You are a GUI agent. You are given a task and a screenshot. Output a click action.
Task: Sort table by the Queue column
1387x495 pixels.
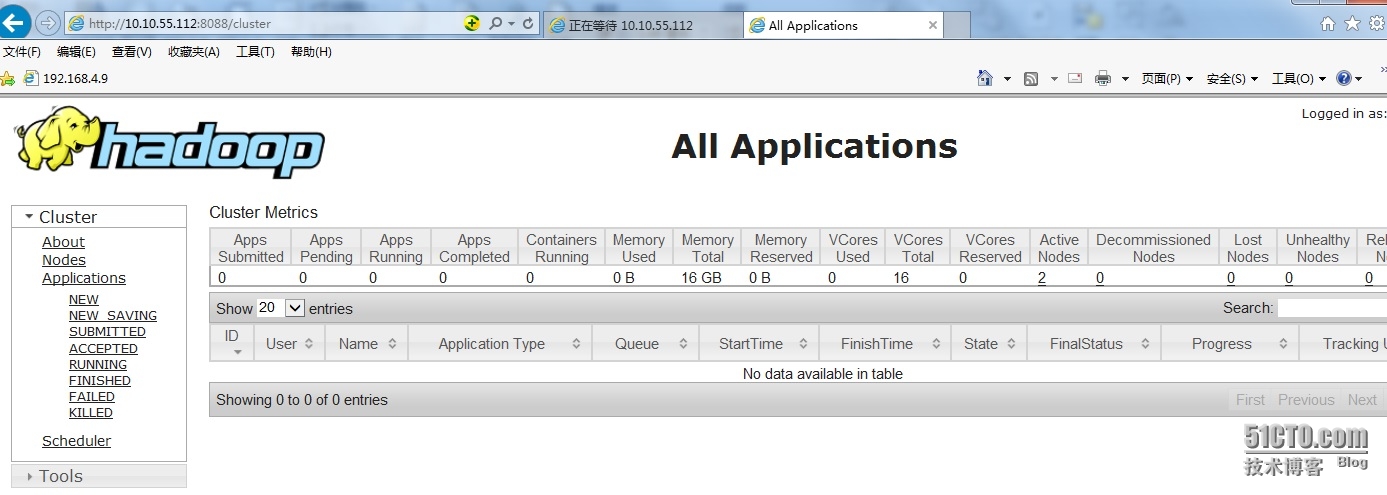(x=646, y=343)
